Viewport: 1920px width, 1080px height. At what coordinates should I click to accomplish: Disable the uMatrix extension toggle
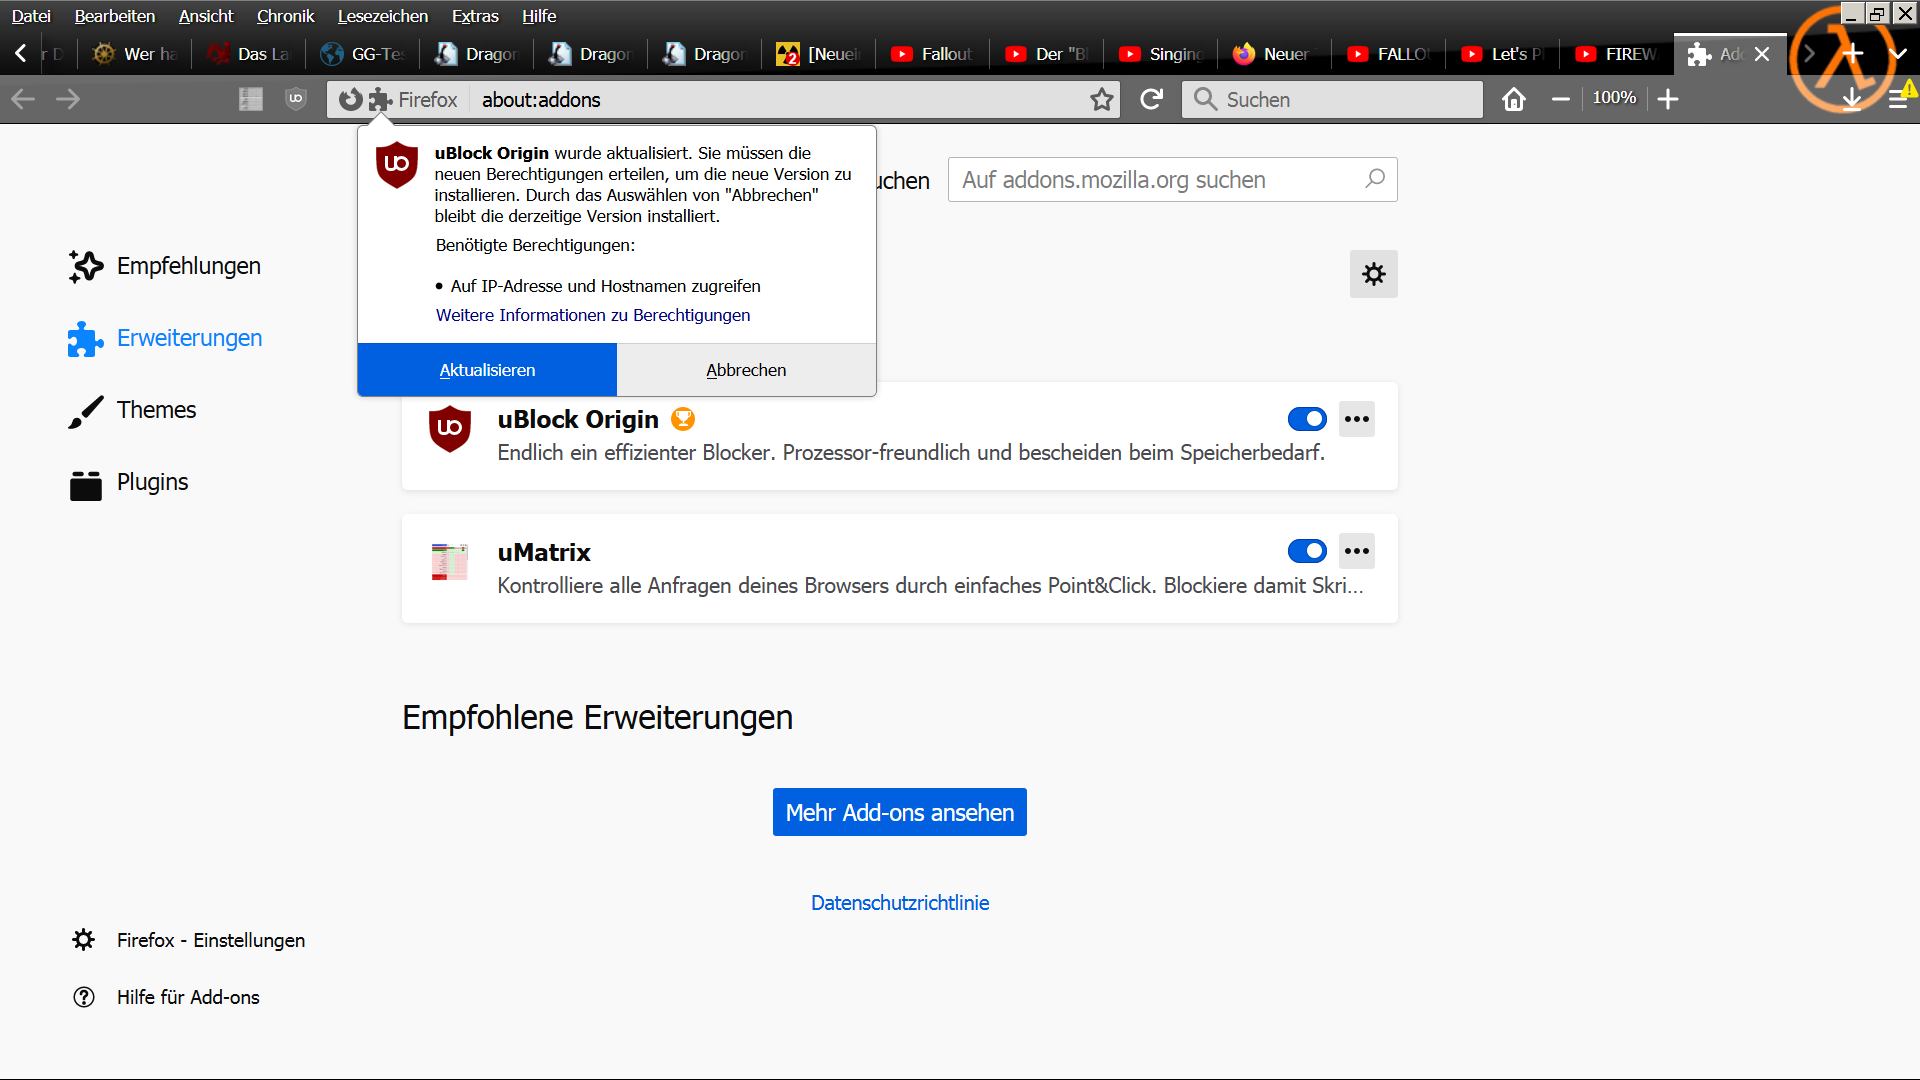1306,551
